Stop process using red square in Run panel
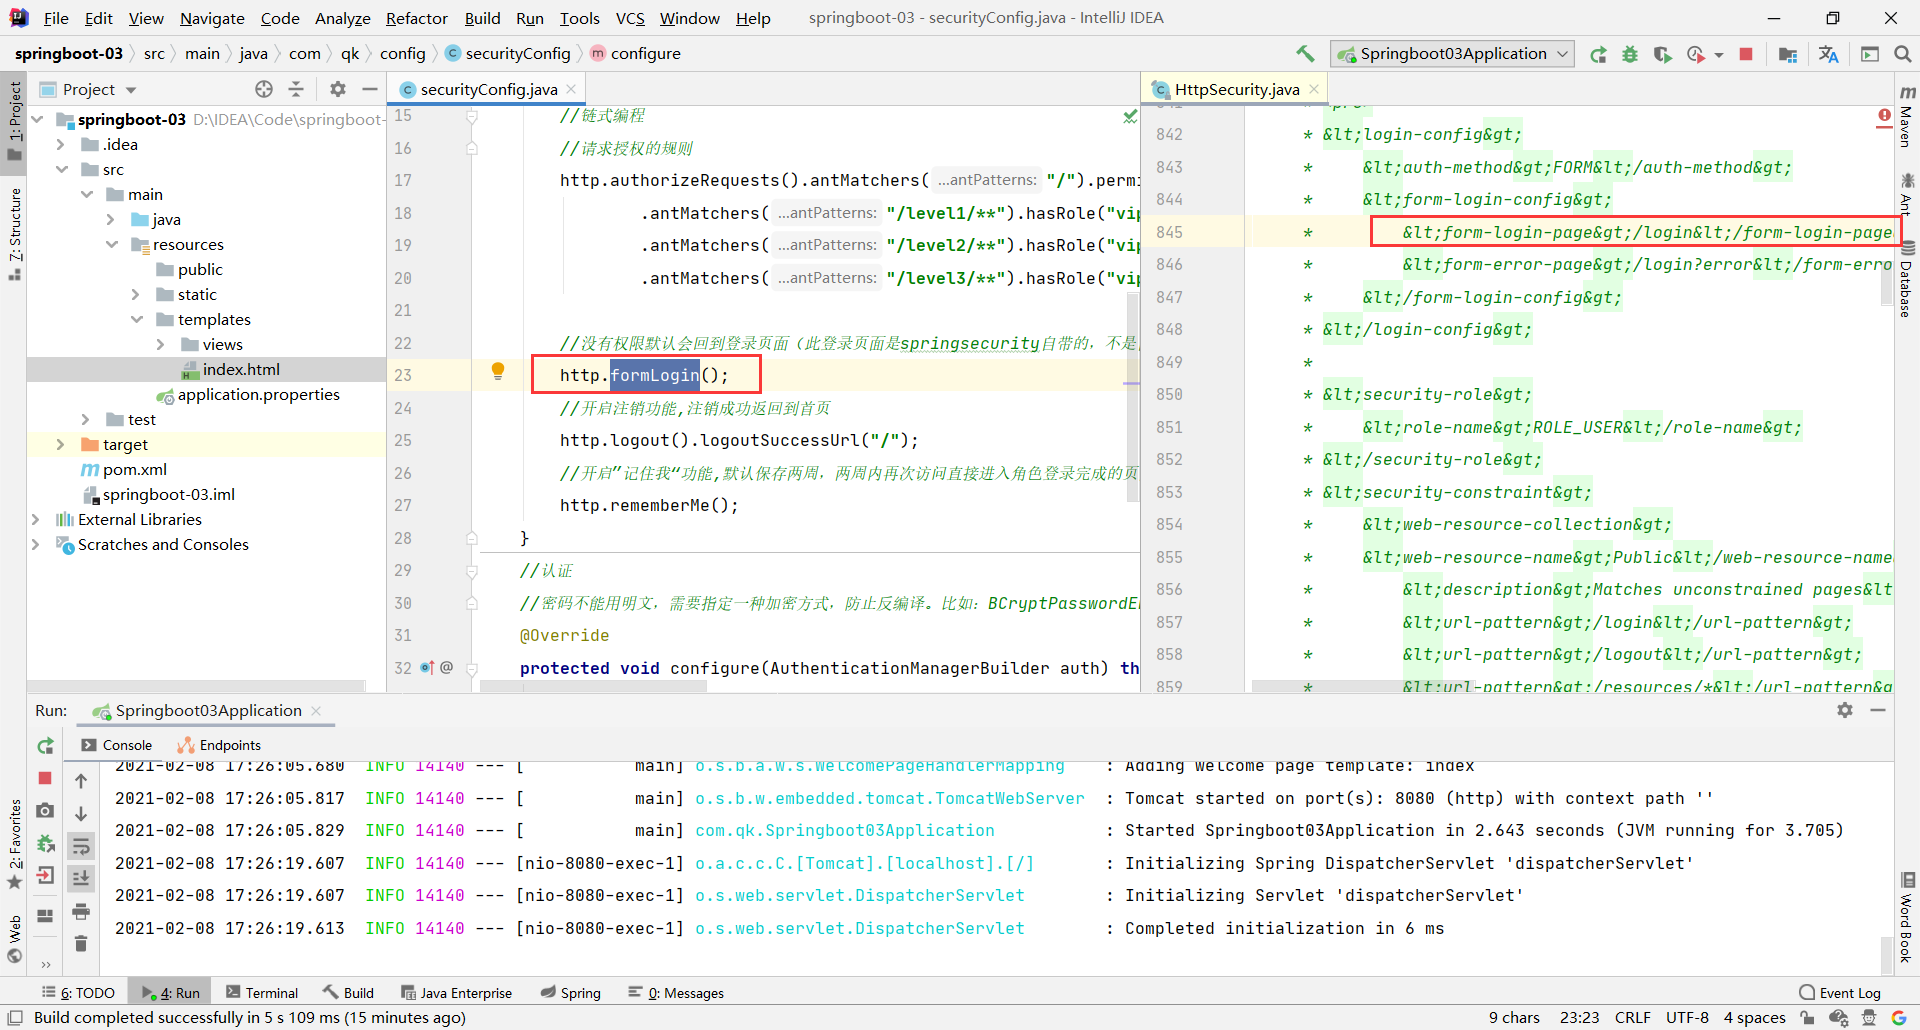1920x1030 pixels. point(45,778)
